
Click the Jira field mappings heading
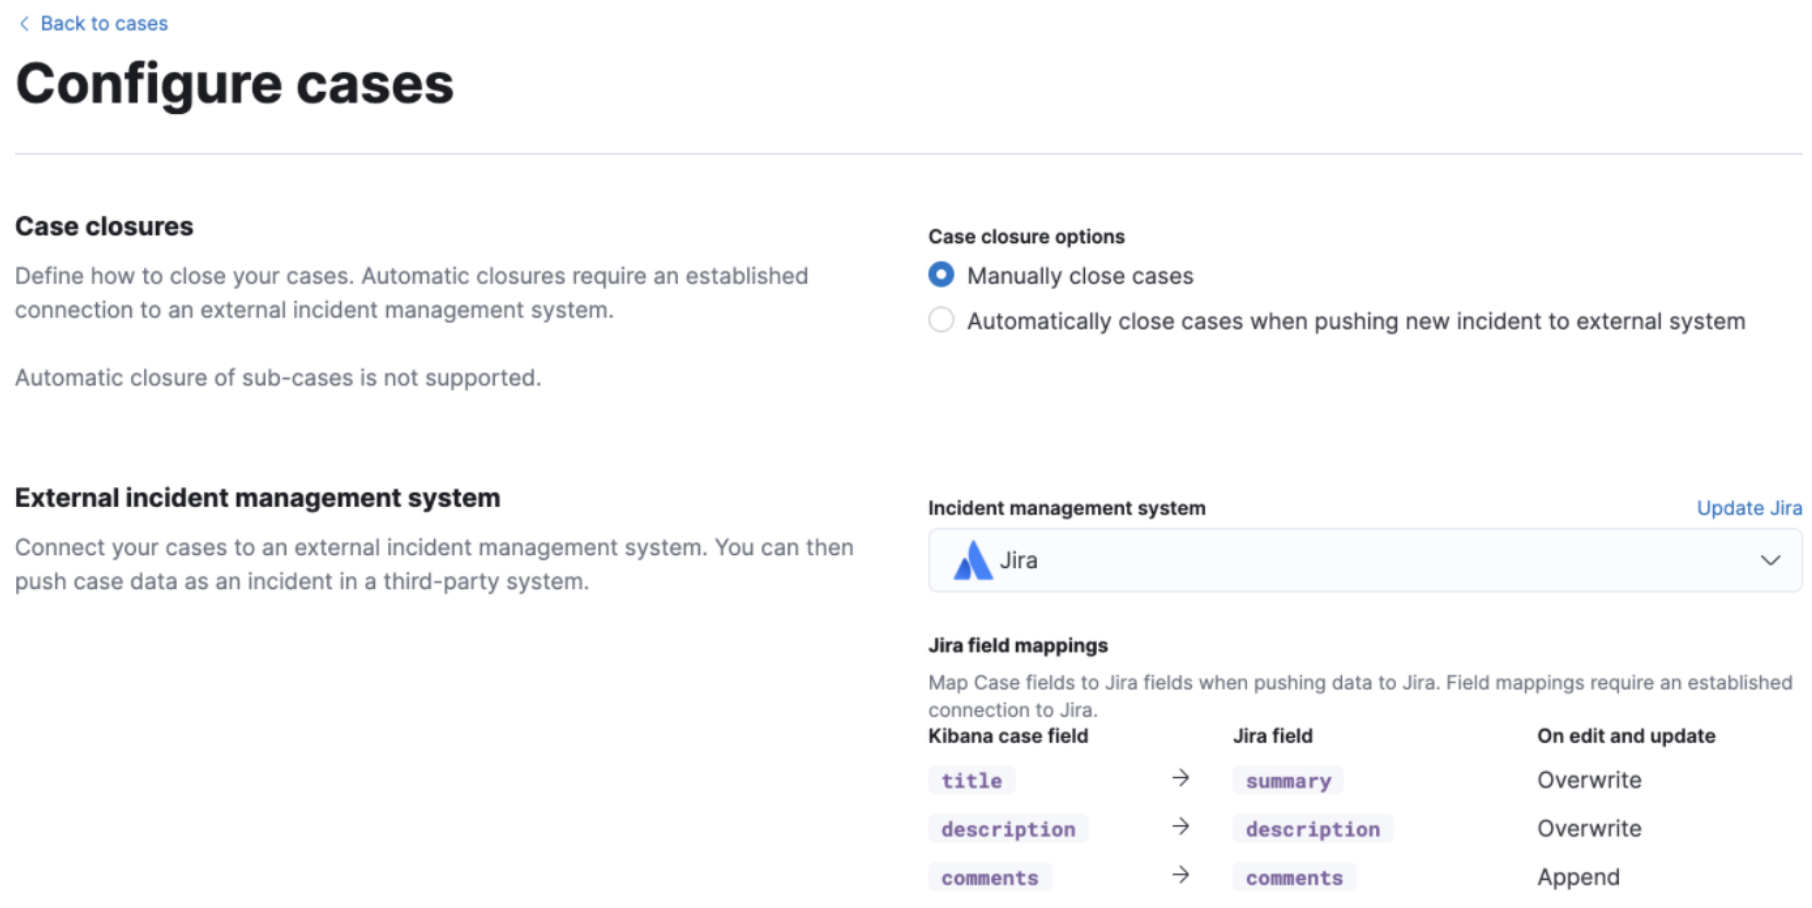click(x=1017, y=646)
